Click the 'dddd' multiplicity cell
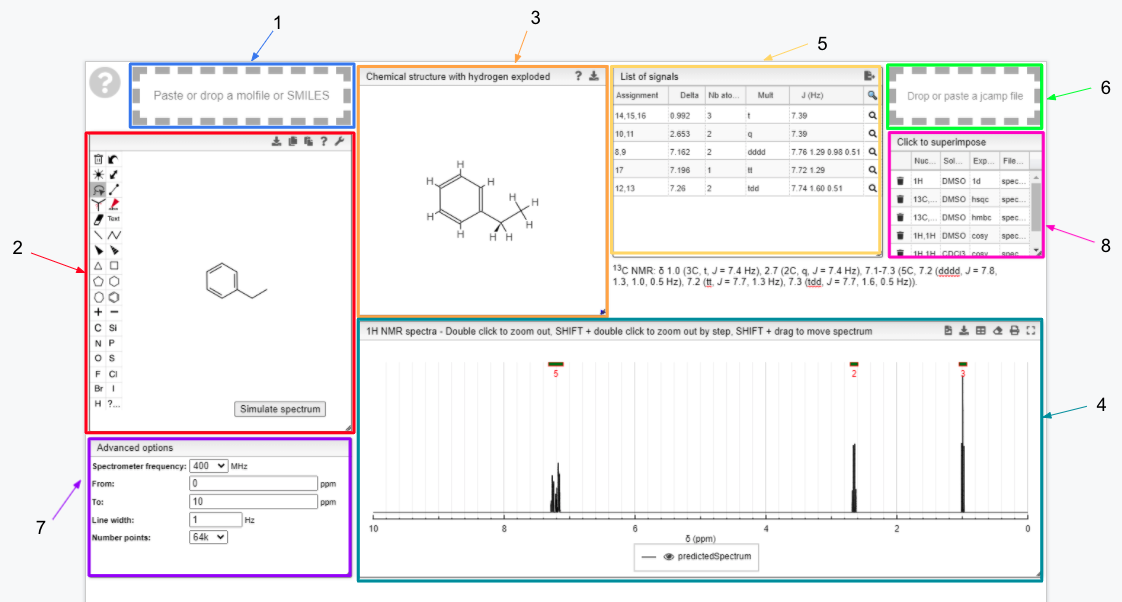 767,152
